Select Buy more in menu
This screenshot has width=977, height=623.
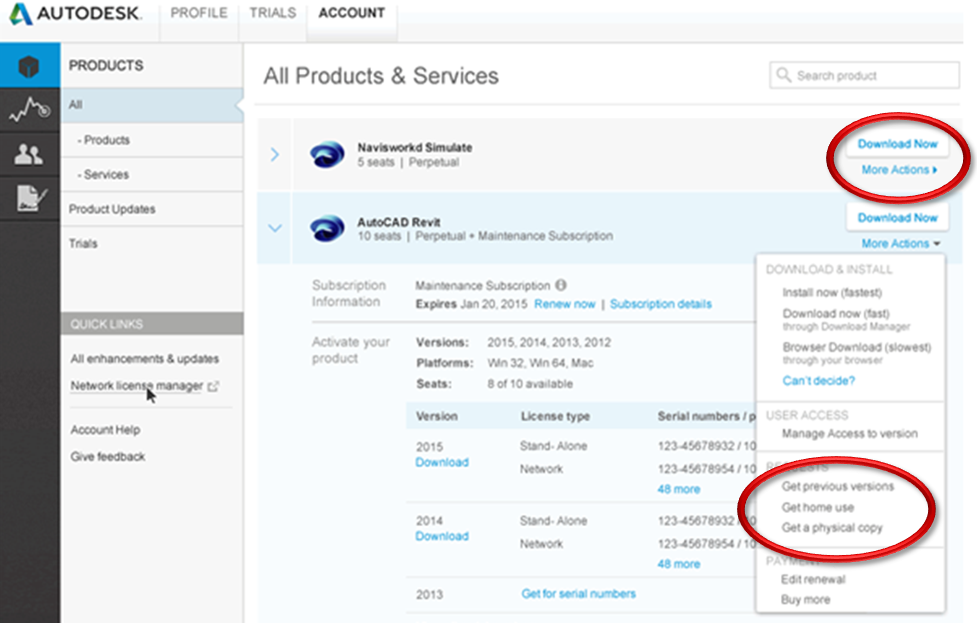tap(805, 600)
